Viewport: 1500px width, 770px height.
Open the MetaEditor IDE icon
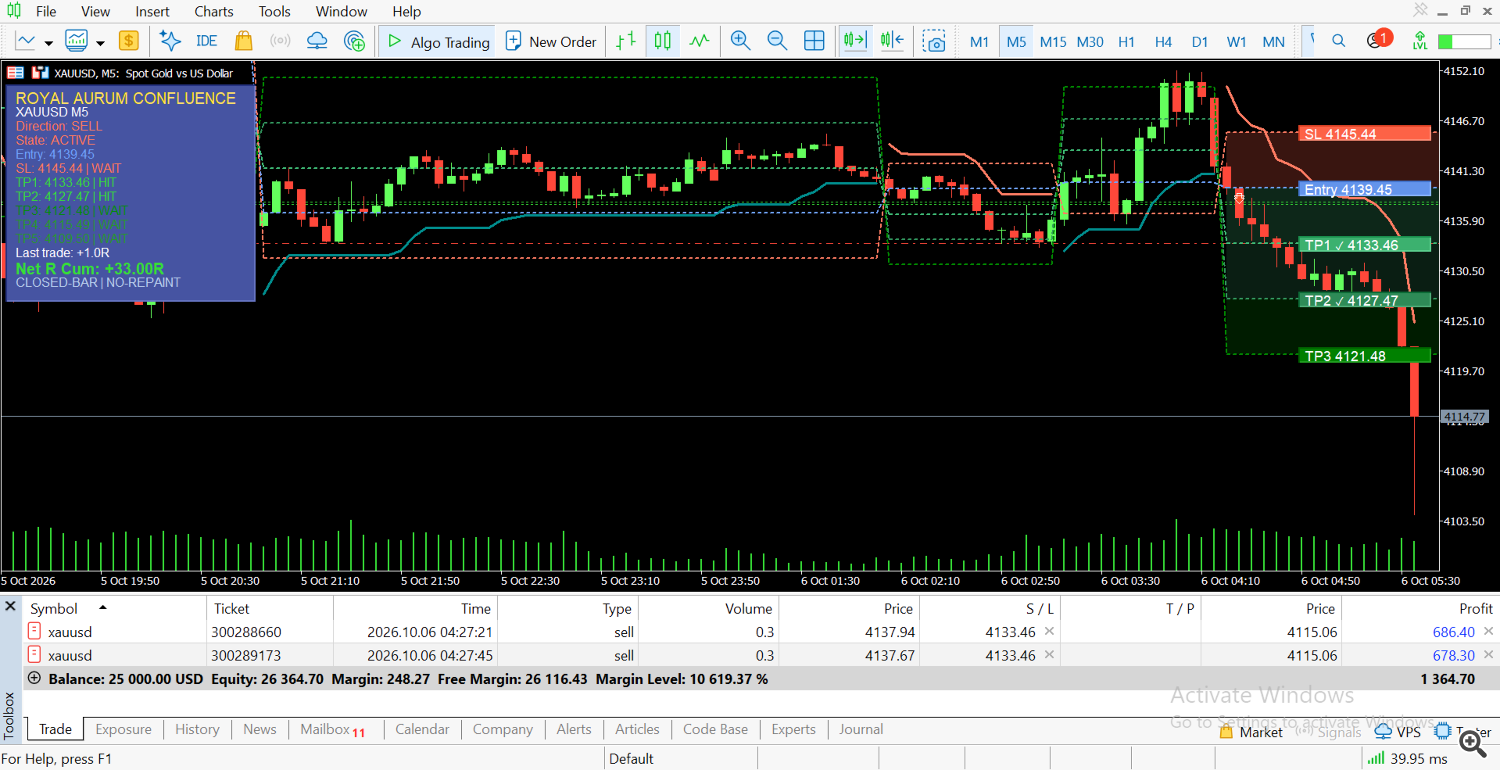pyautogui.click(x=207, y=41)
